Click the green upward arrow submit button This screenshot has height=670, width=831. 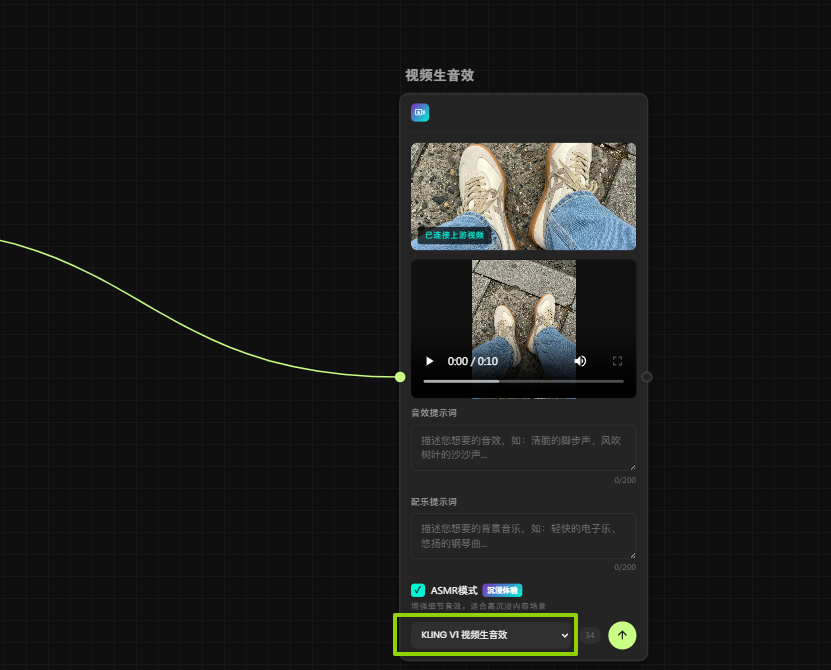622,635
